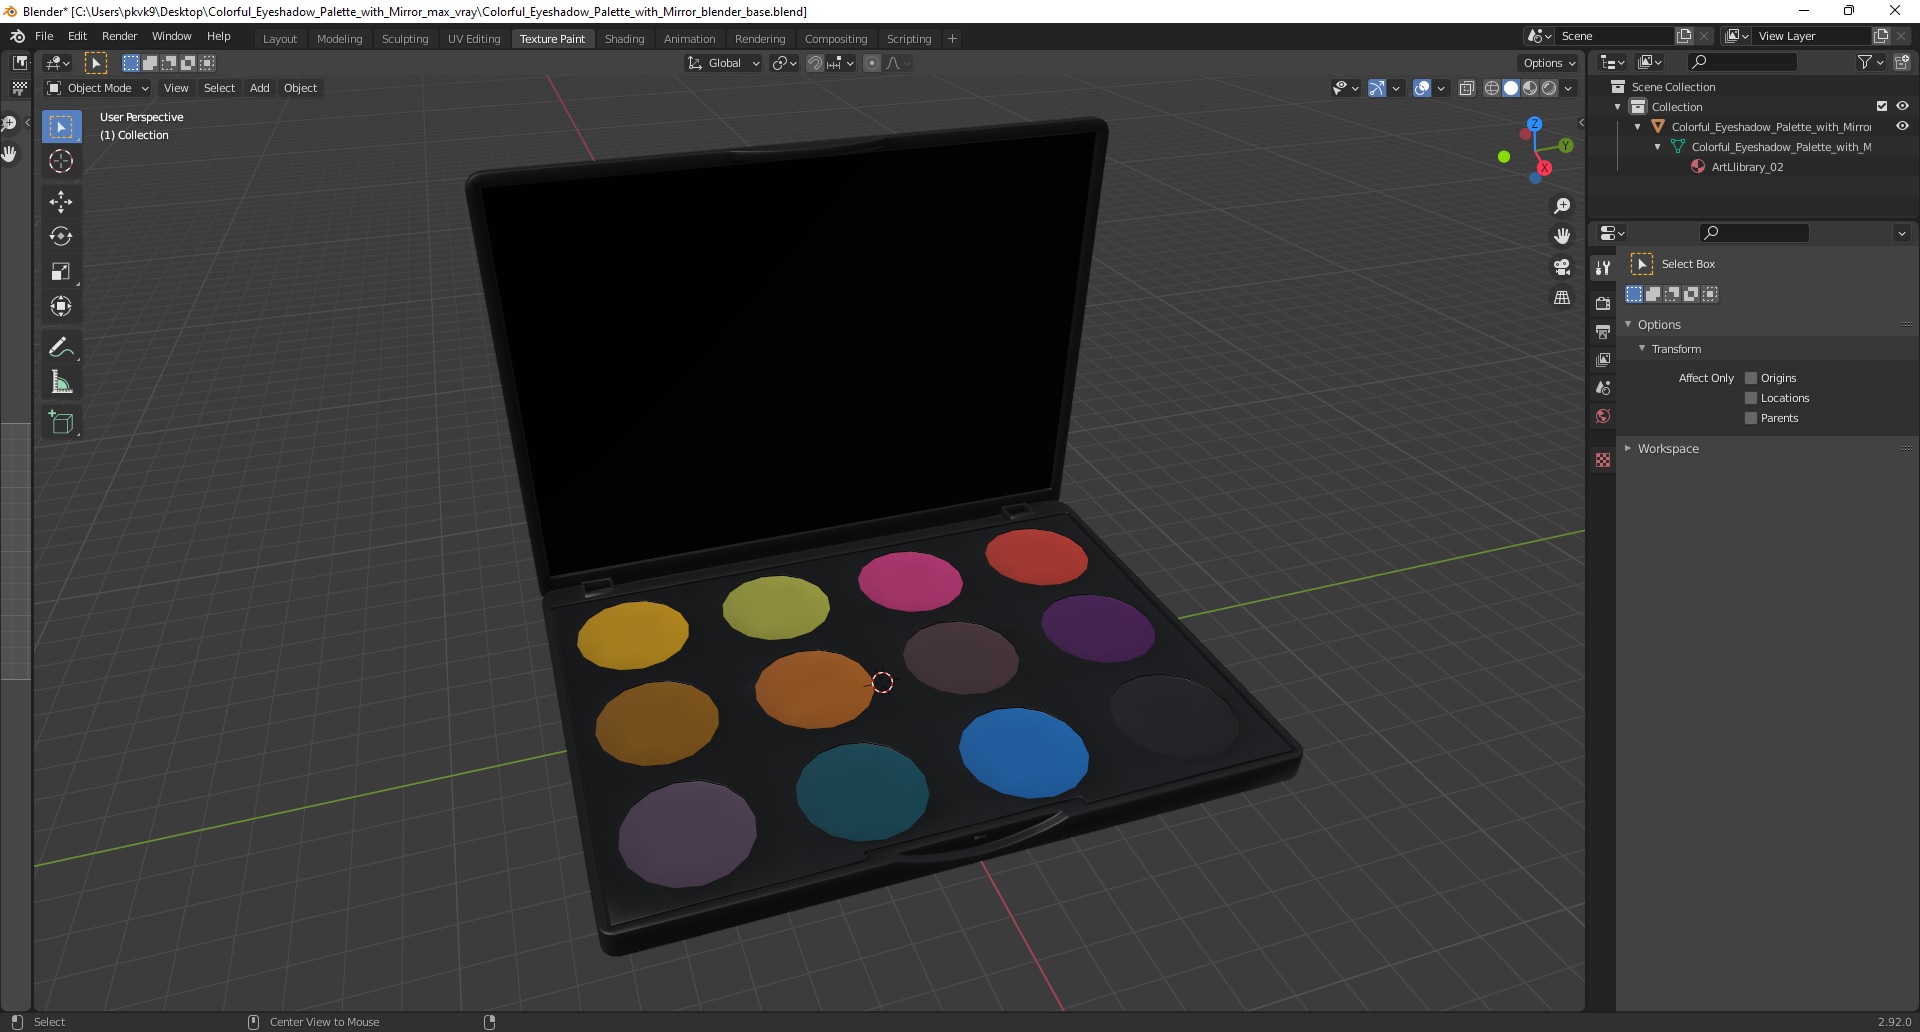This screenshot has width=1920, height=1032.
Task: Open the Active Tool properties tab
Action: click(1603, 267)
